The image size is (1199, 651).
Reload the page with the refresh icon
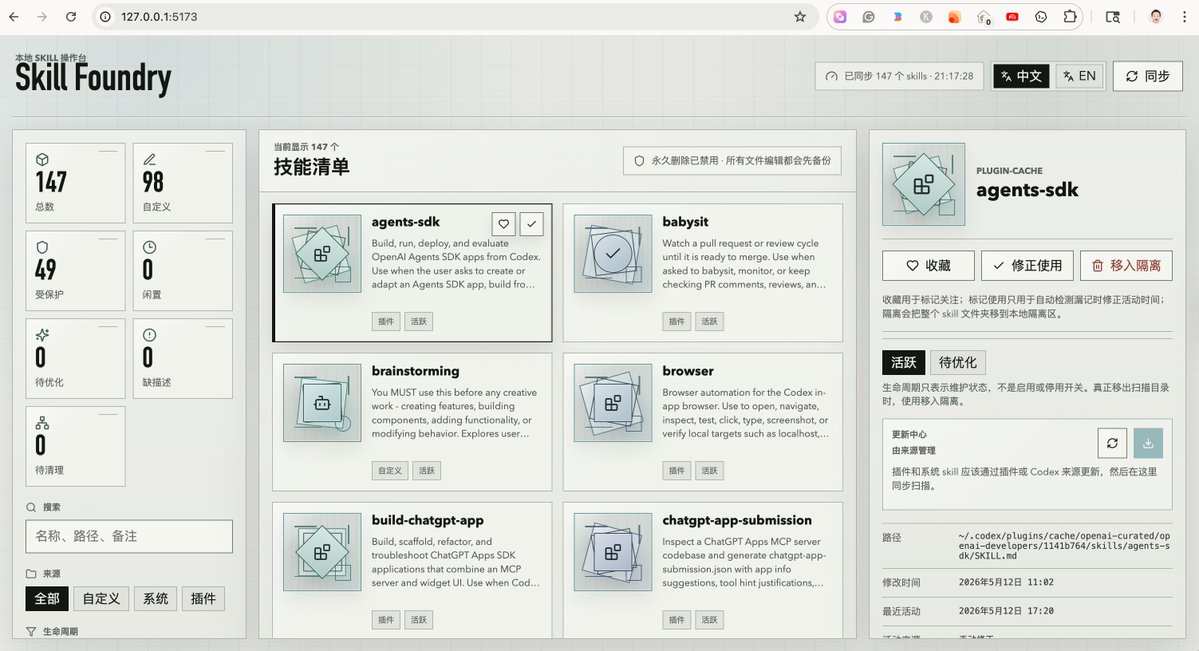point(70,17)
